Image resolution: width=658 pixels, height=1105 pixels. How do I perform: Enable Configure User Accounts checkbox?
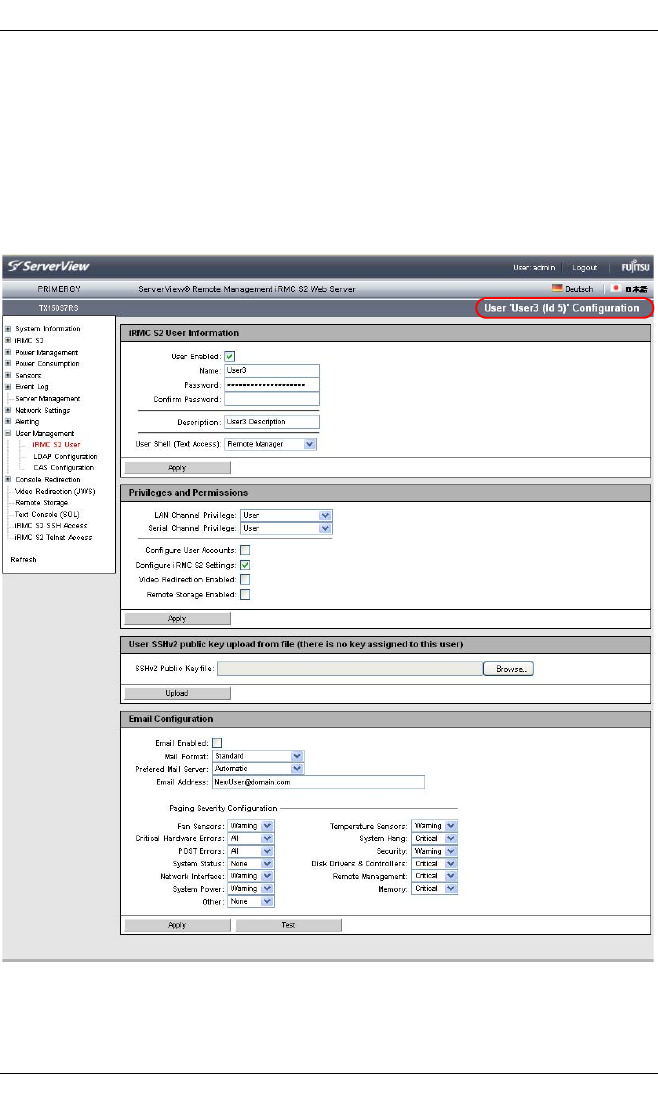(245, 550)
